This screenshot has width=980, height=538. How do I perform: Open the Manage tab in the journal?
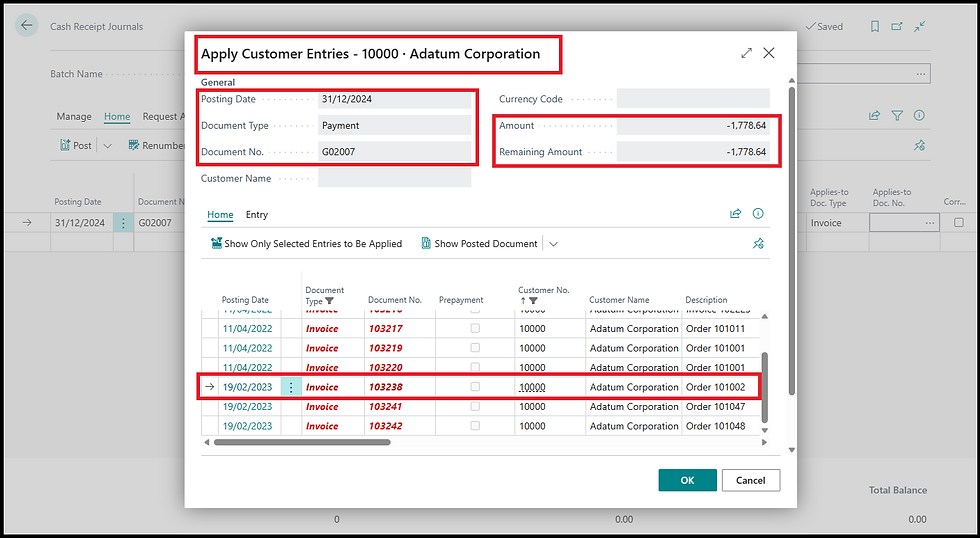(74, 116)
